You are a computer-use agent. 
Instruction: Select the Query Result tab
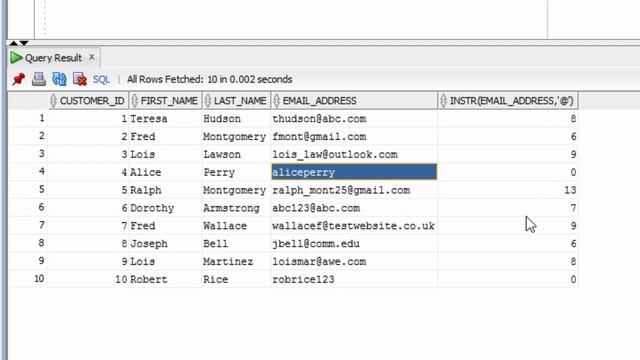click(x=53, y=58)
